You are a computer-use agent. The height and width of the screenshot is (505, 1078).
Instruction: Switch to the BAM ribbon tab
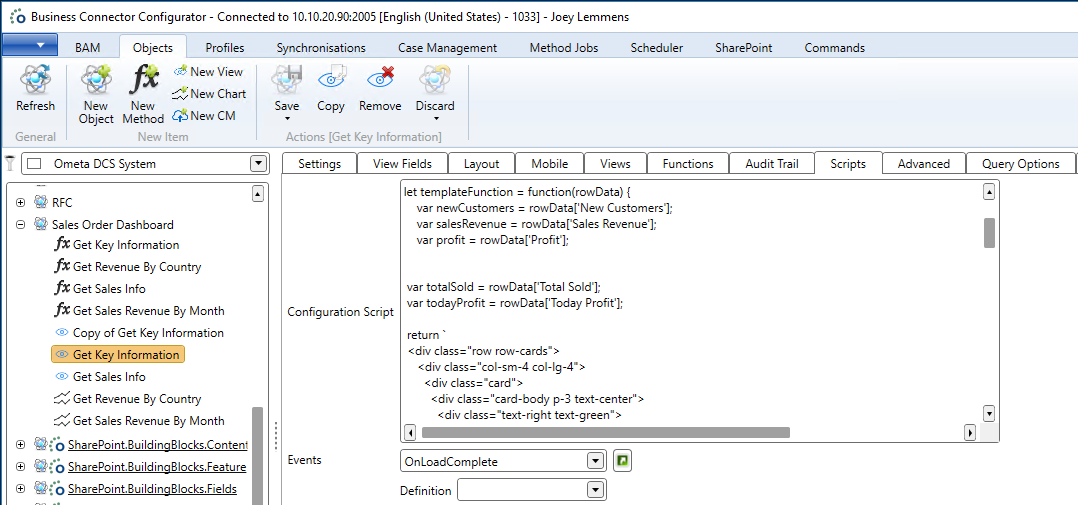coord(87,47)
